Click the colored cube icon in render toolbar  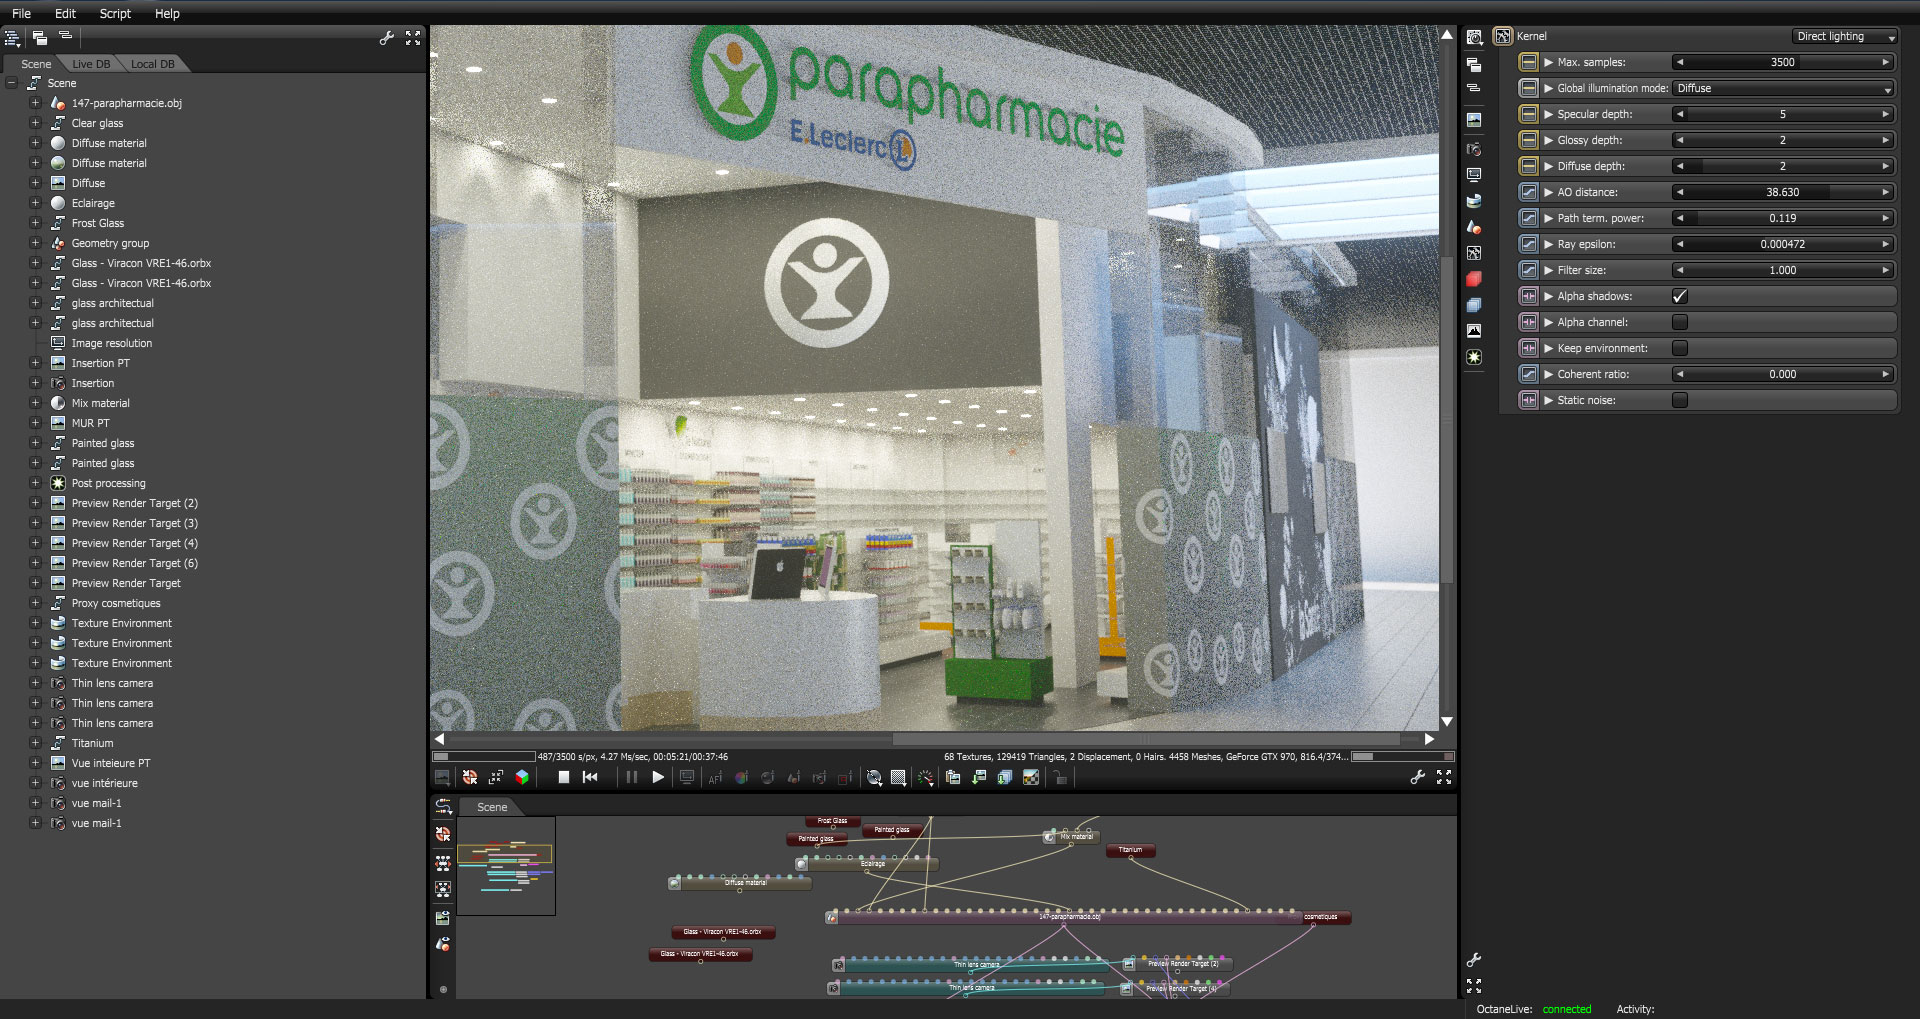tap(522, 777)
